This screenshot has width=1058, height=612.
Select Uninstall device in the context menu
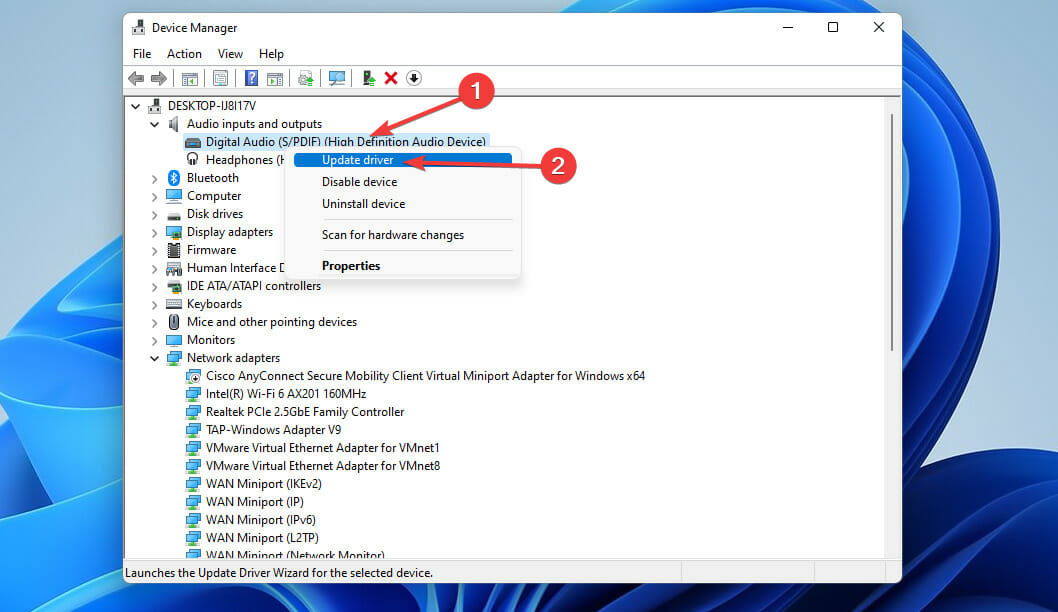pos(403,204)
